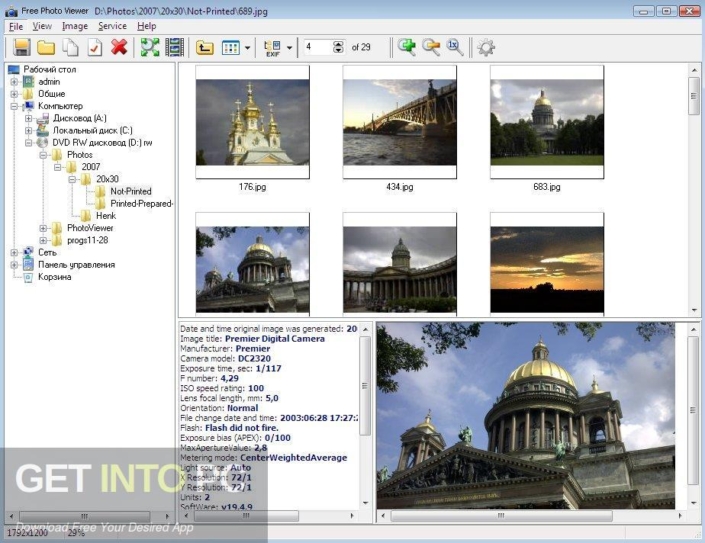The height and width of the screenshot is (543, 705).
Task: Collapse the Photos folder node
Action: pyautogui.click(x=43, y=155)
